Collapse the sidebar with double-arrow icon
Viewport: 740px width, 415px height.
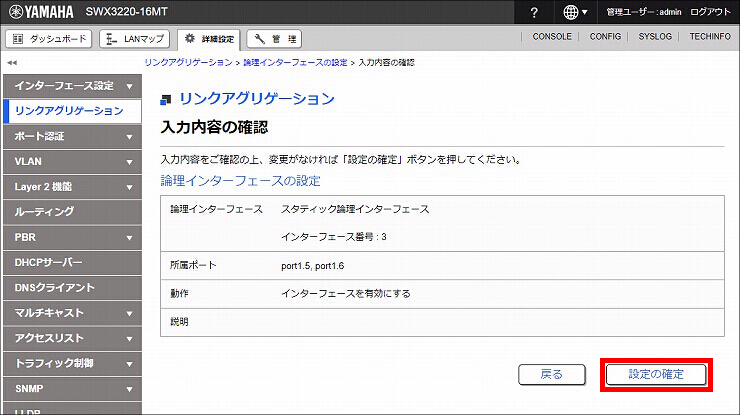12,62
